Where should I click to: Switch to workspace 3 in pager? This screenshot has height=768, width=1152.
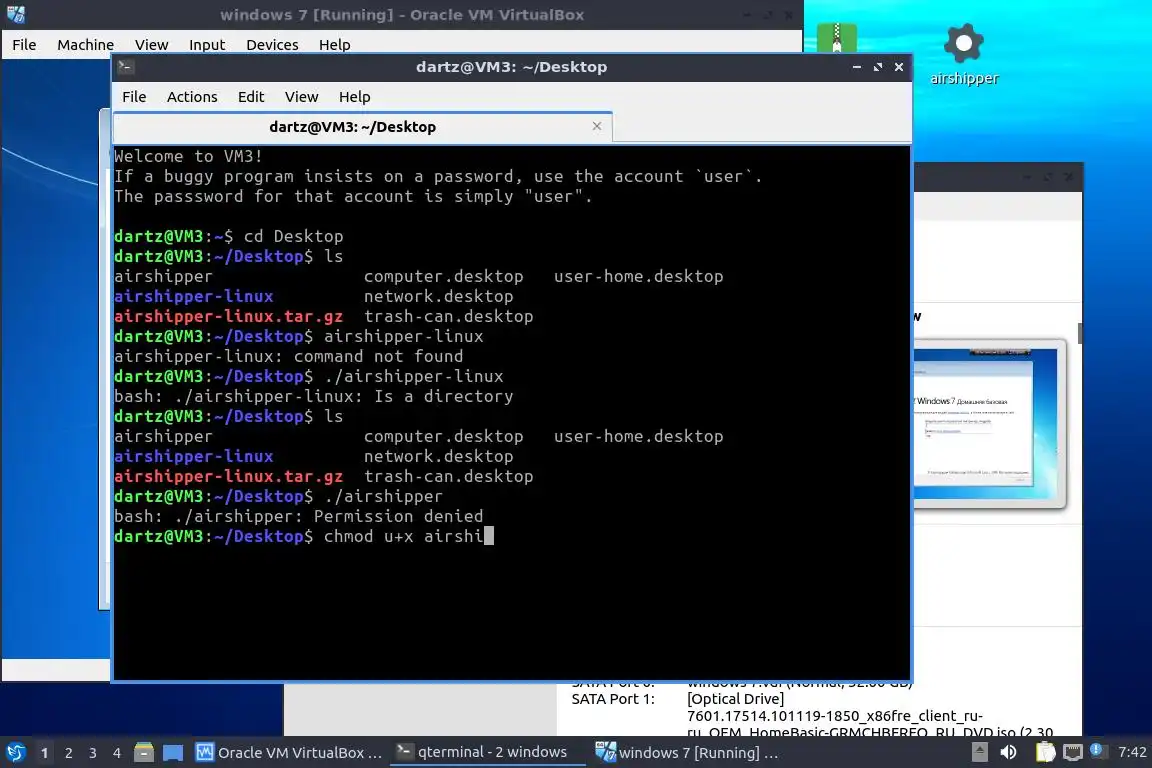(x=93, y=753)
